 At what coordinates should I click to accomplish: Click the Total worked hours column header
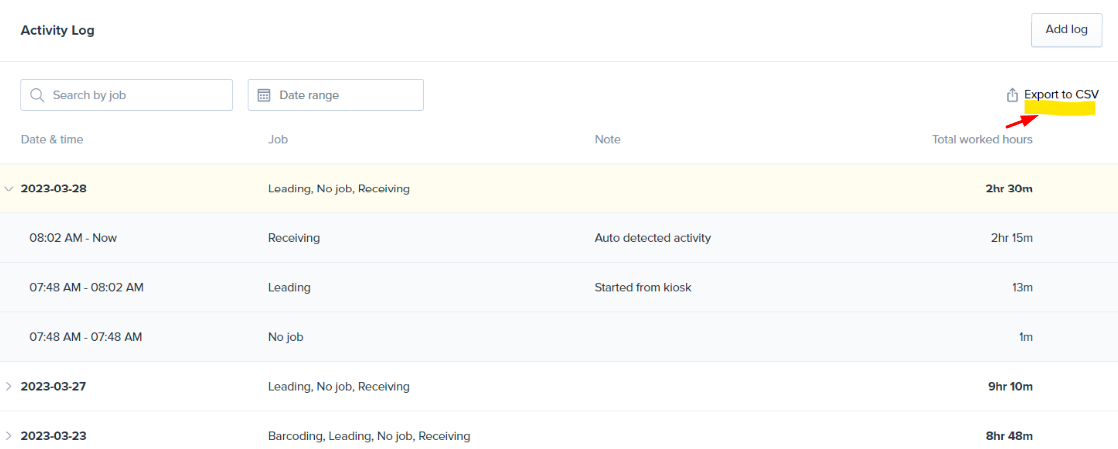982,140
